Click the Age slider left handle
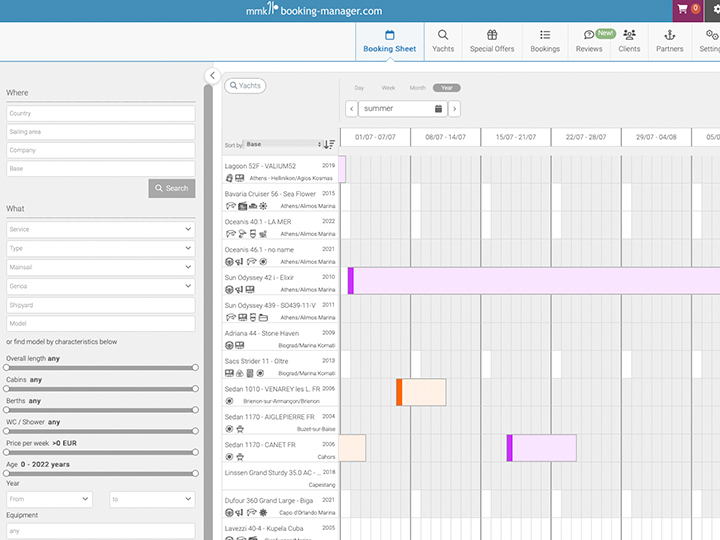720x540 pixels. click(6, 473)
